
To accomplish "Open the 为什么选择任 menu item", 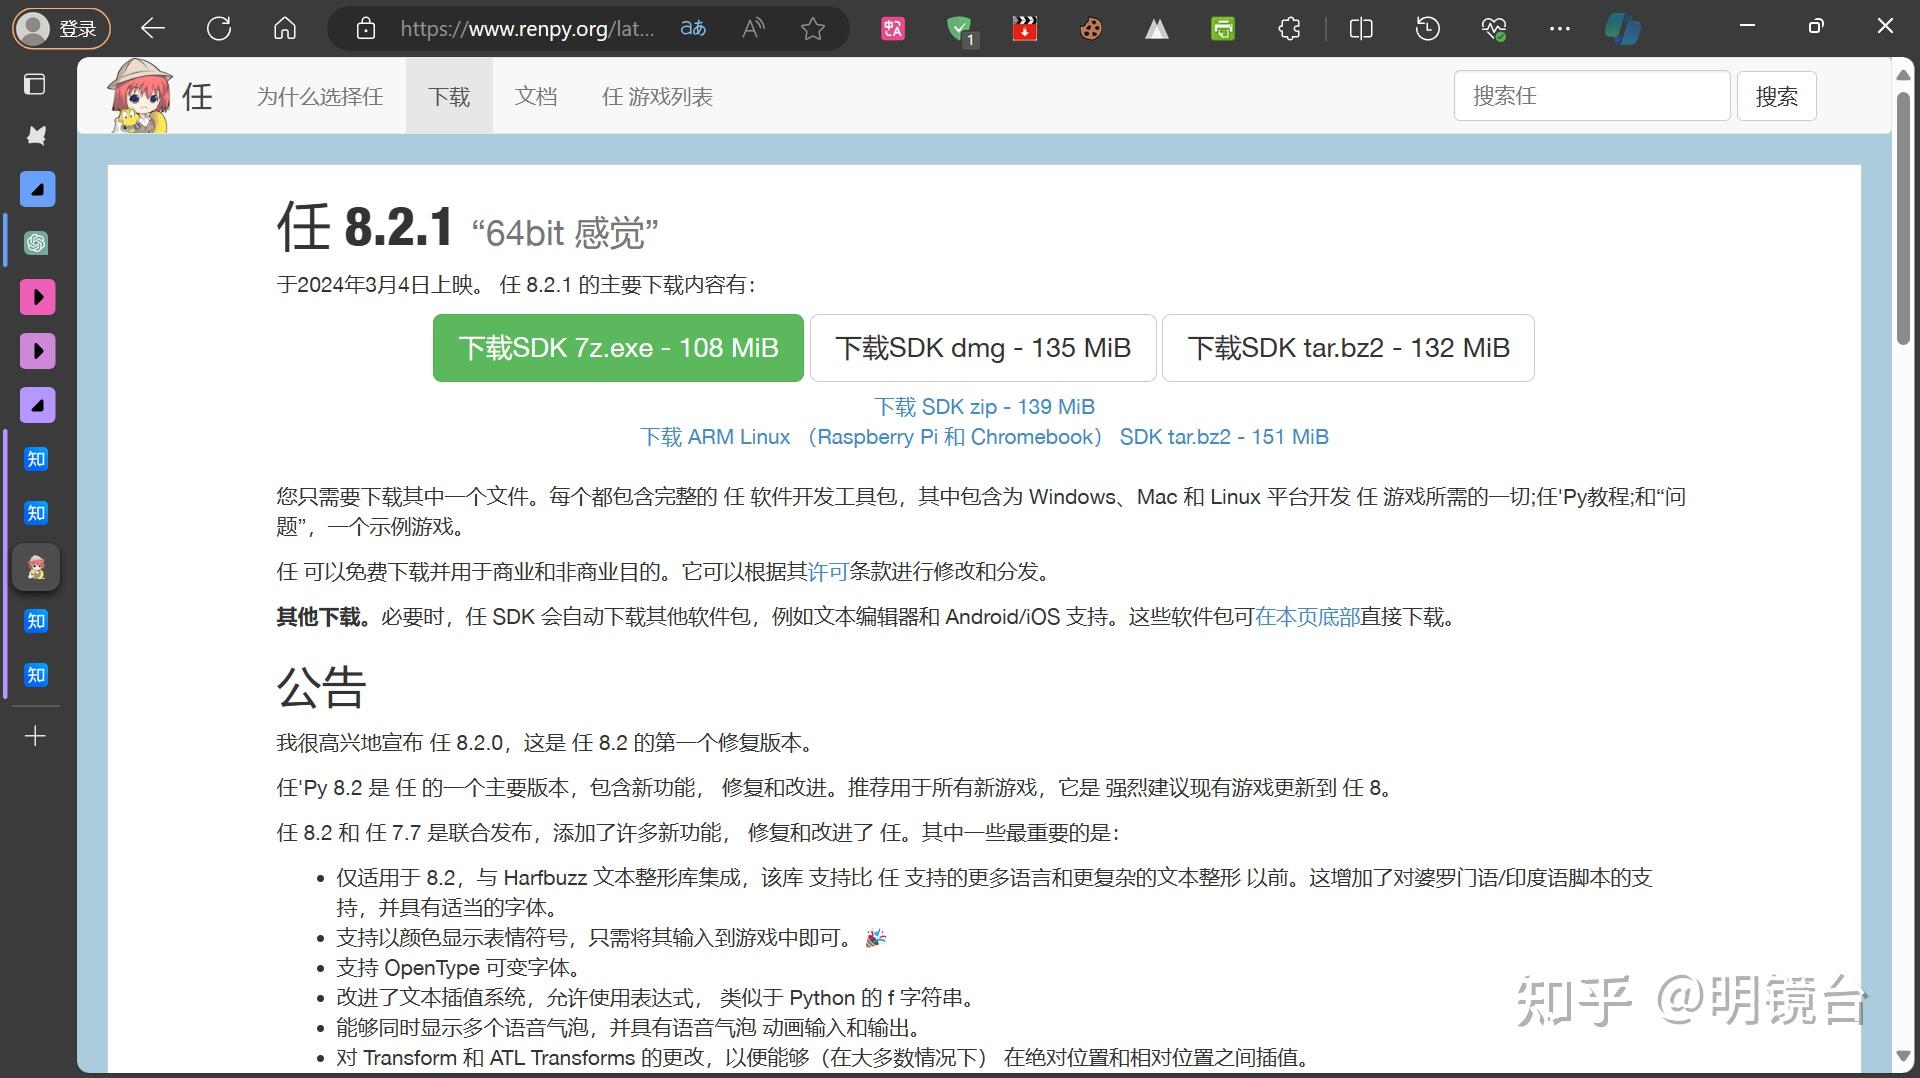I will 319,96.
